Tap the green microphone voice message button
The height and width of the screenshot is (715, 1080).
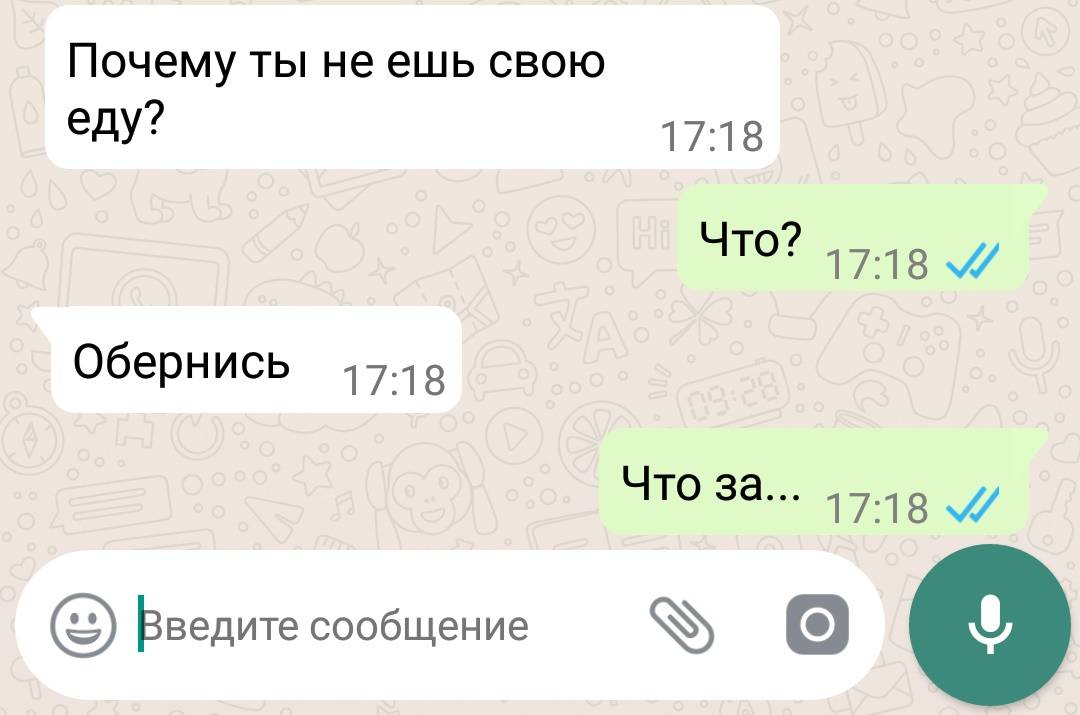point(989,625)
